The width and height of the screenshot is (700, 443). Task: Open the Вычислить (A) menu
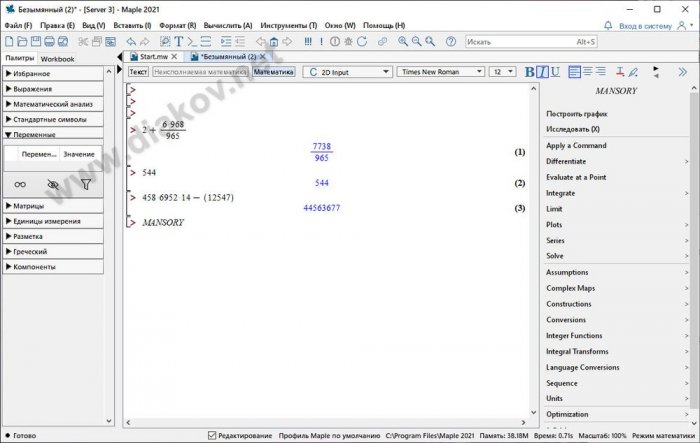(x=228, y=25)
